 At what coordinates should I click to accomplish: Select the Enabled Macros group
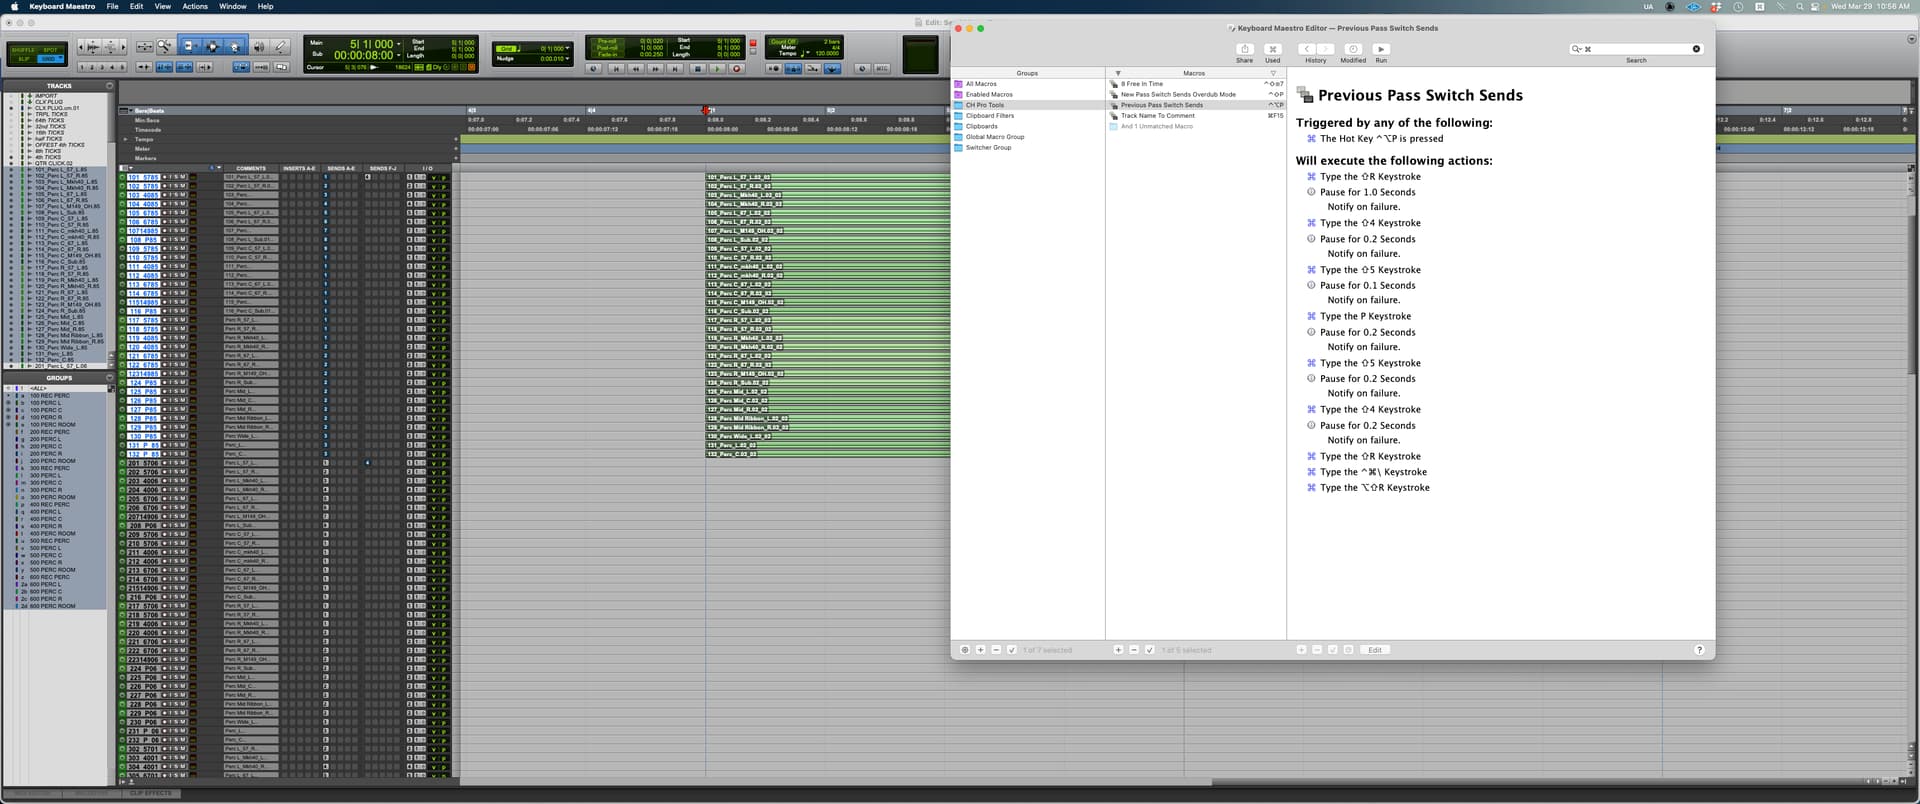tap(1028, 94)
